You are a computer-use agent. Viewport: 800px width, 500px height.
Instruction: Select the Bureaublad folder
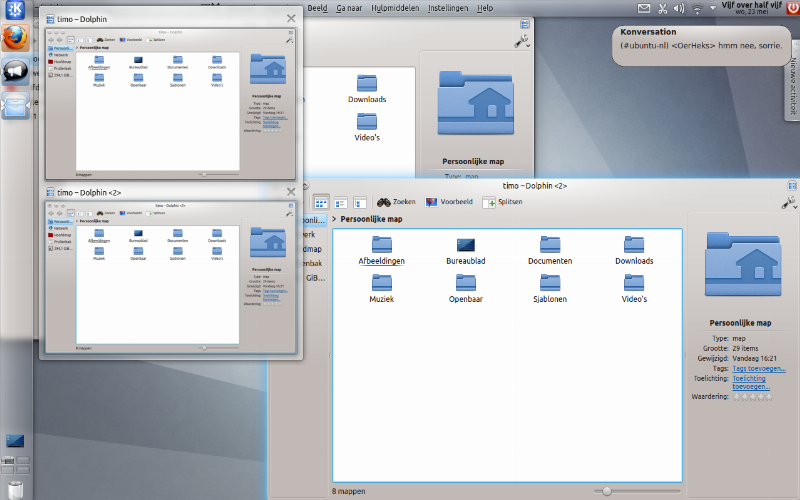465,251
